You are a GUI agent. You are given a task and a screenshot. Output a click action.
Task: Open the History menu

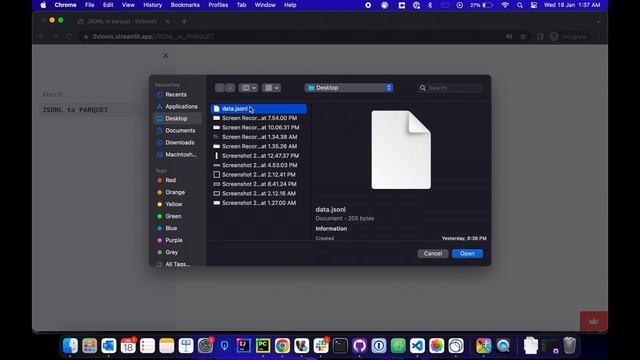[x=152, y=5]
